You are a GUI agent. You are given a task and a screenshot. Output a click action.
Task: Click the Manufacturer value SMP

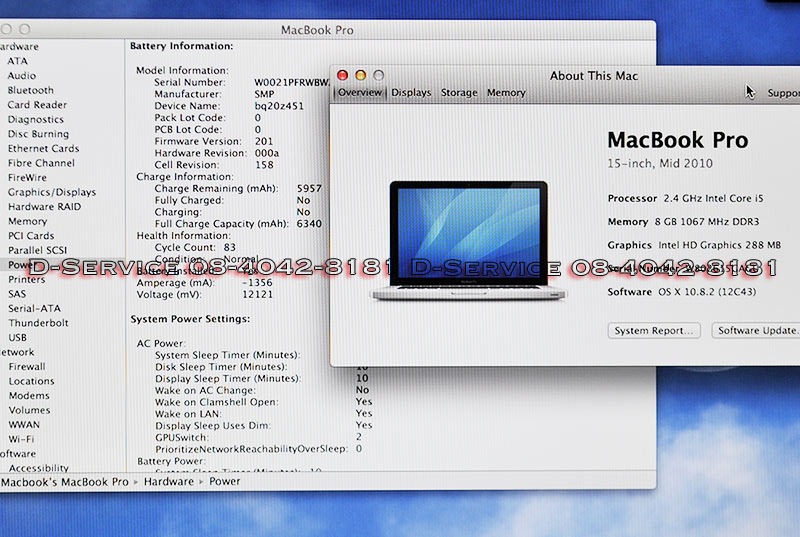[264, 94]
